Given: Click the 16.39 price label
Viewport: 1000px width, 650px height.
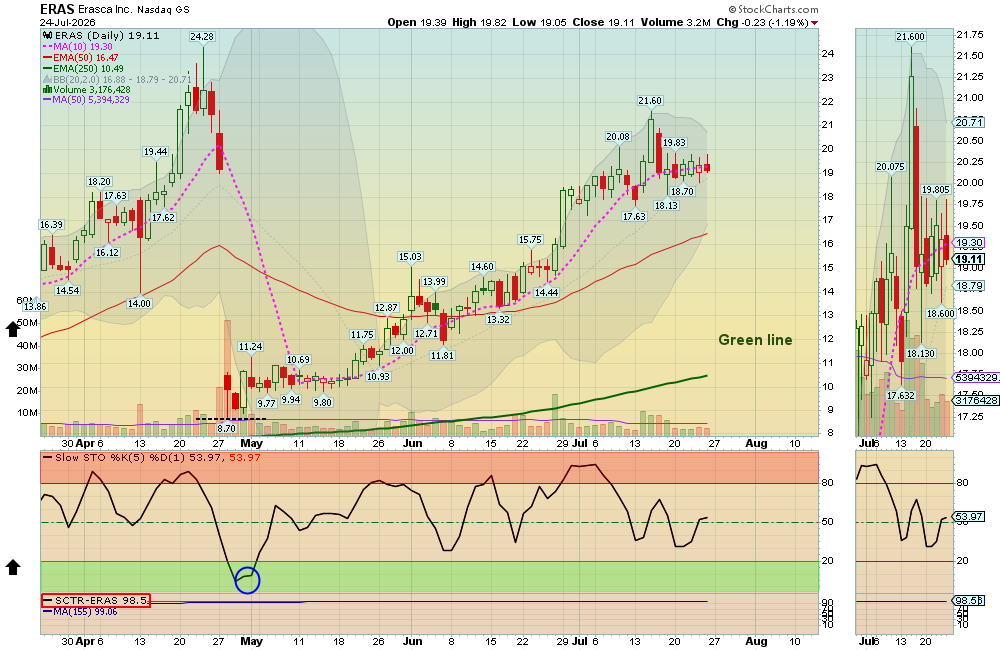Looking at the screenshot, I should point(51,225).
